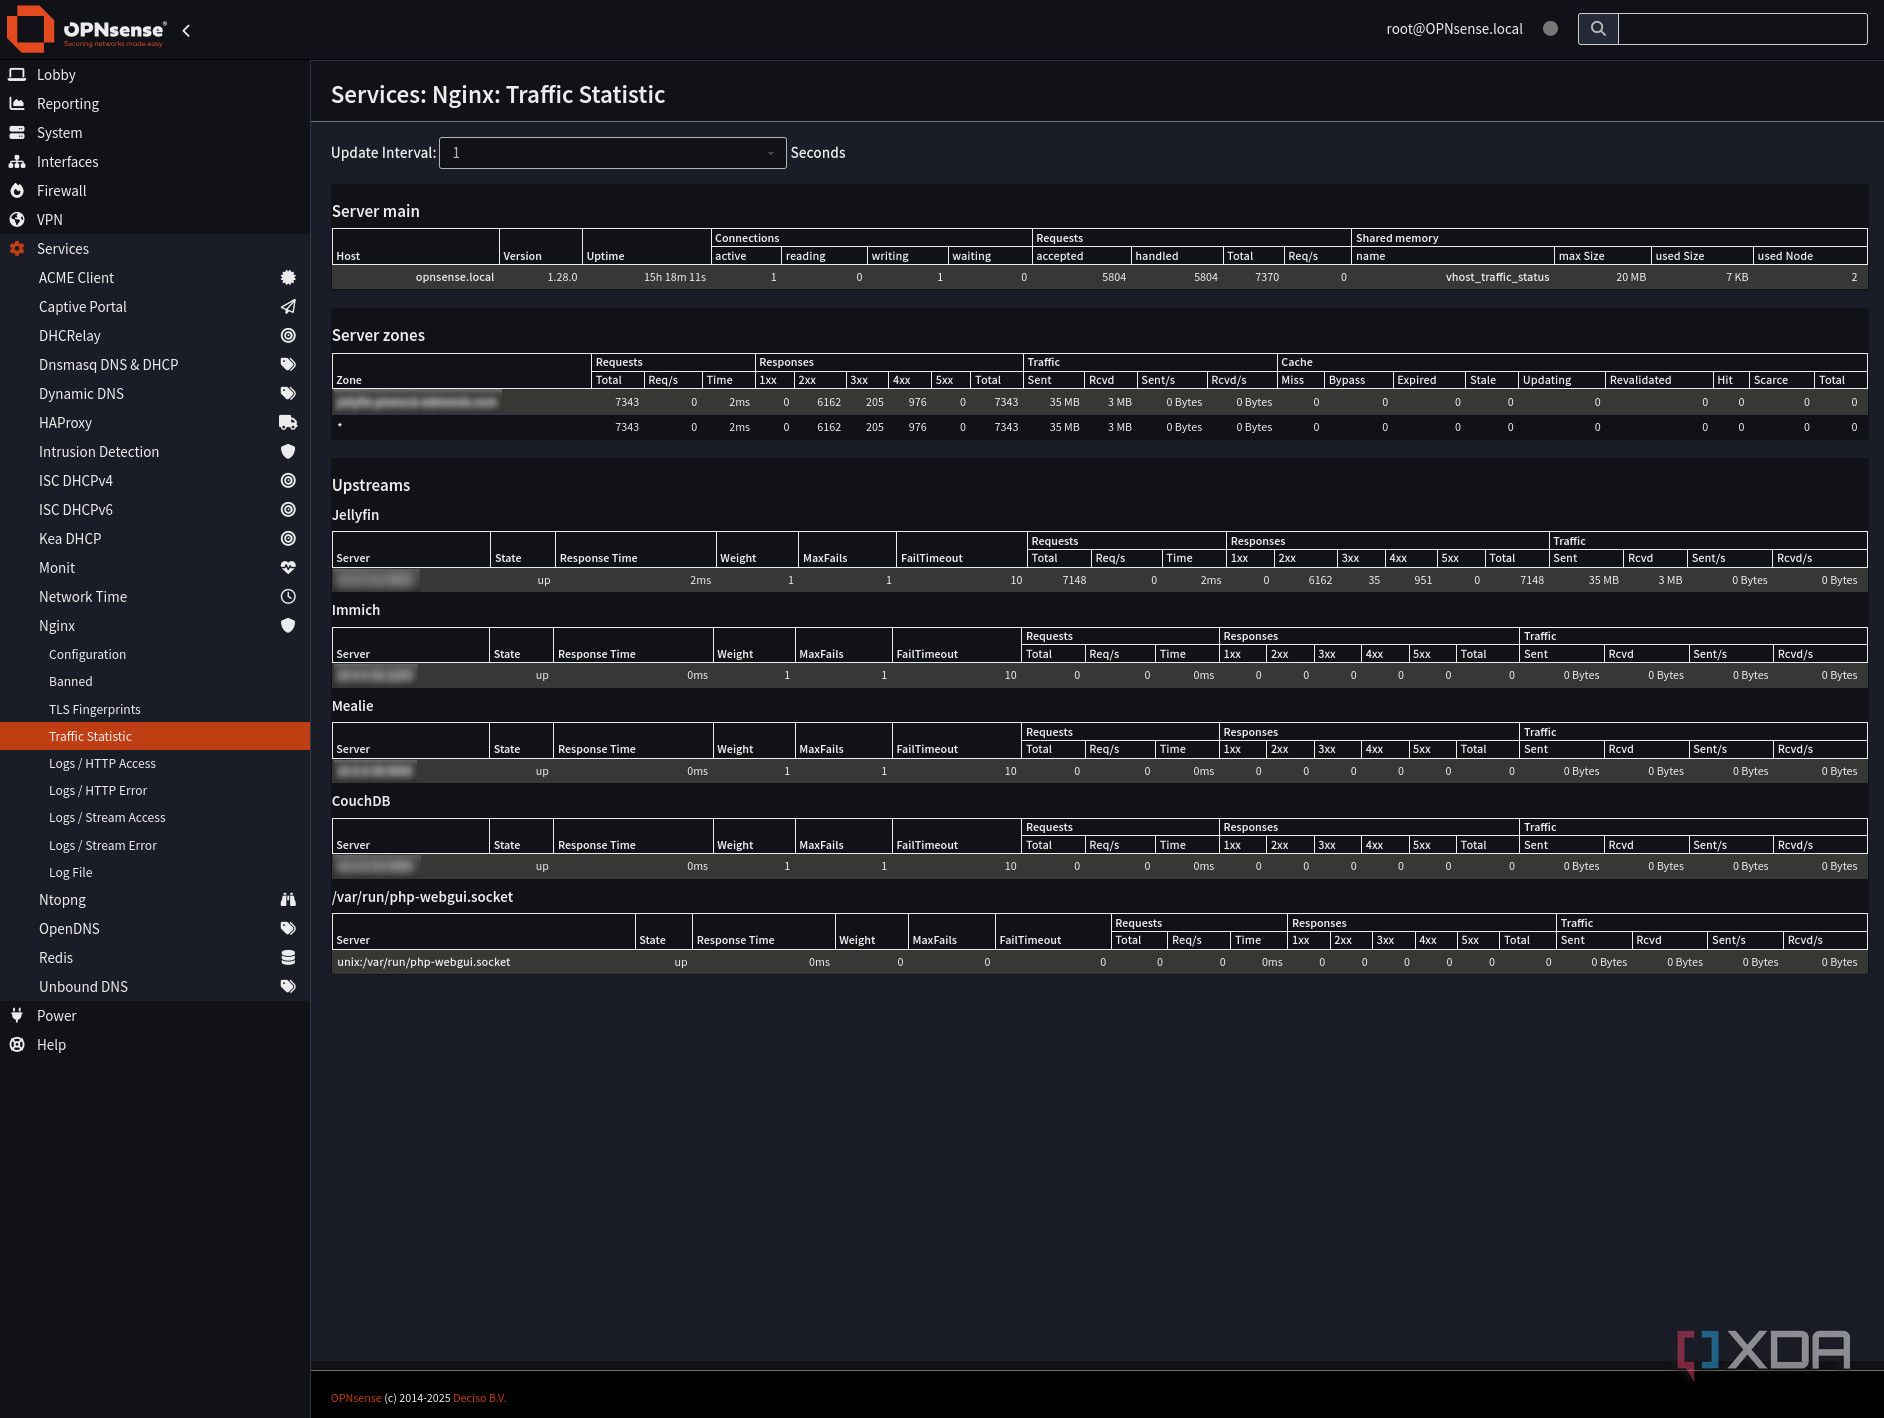Click the status indicator dot
This screenshot has height=1418, width=1884.
coord(1550,29)
